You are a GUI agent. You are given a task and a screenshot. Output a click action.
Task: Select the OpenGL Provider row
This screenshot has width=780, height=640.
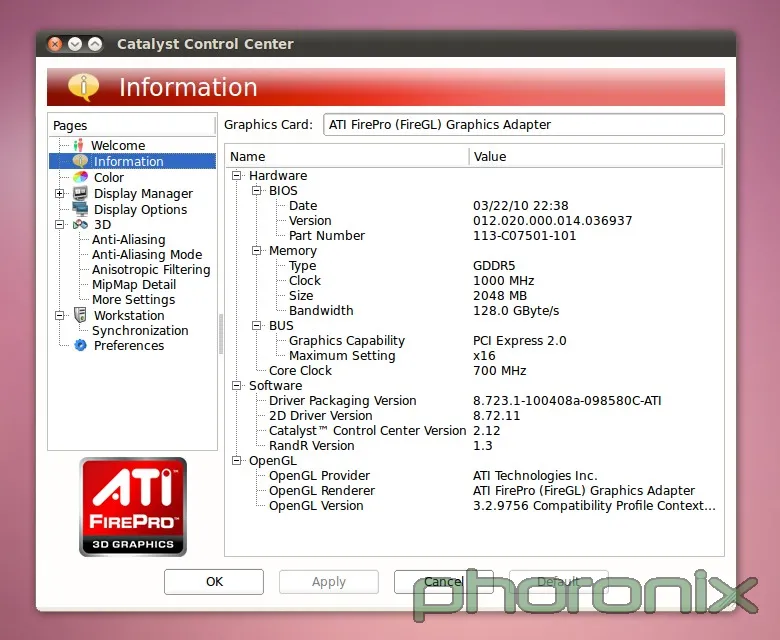click(x=474, y=475)
